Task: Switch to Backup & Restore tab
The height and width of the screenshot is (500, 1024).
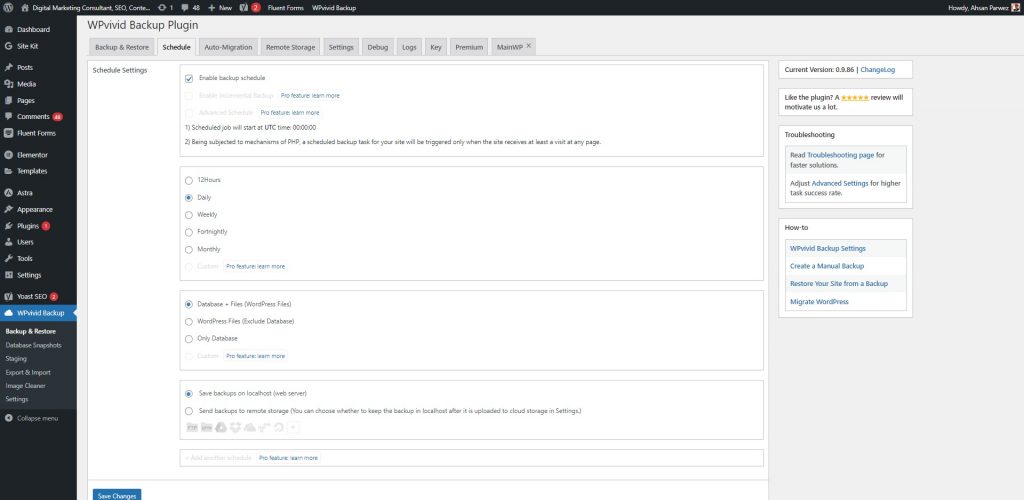Action: coord(121,47)
